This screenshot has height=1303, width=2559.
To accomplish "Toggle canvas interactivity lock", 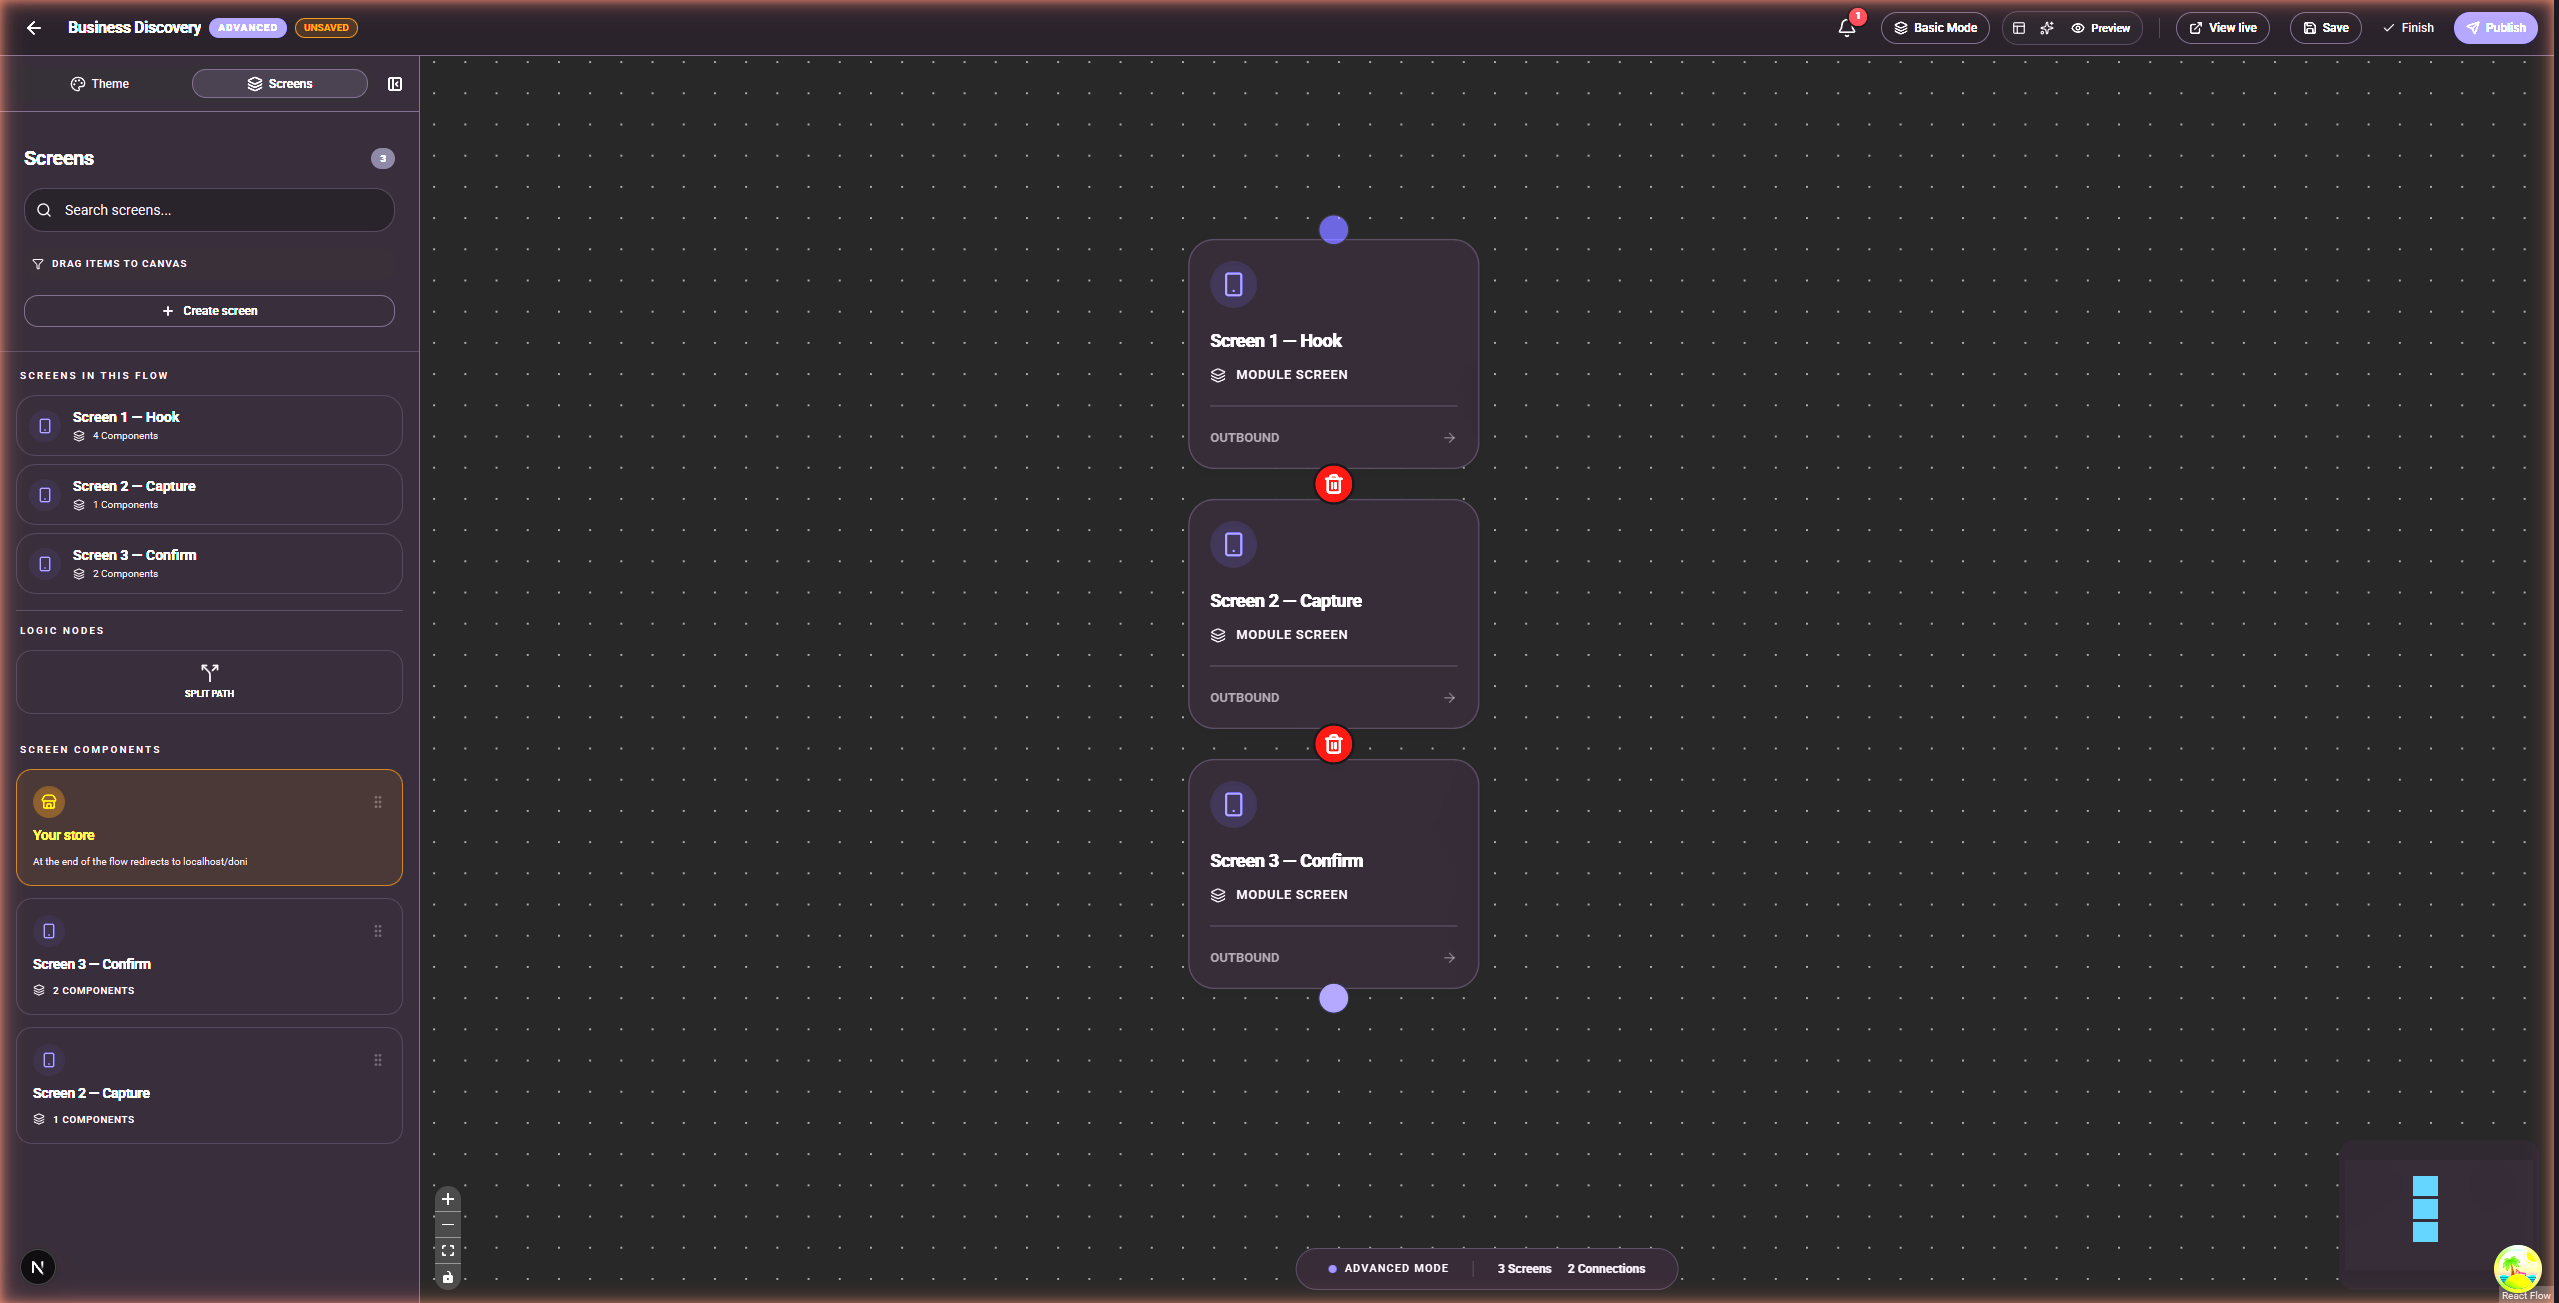I will click(x=448, y=1277).
